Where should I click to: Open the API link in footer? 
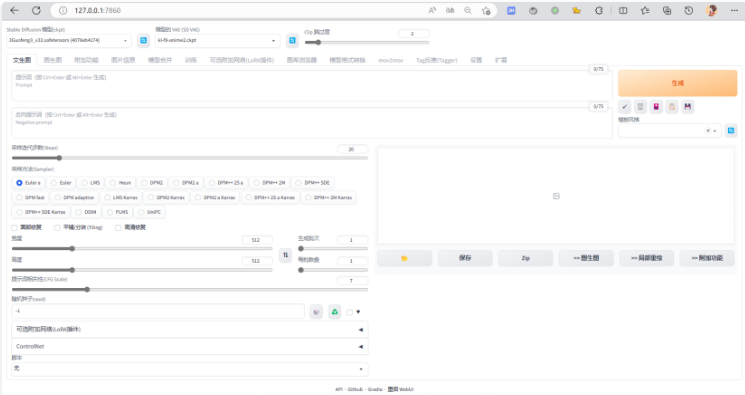[339, 389]
